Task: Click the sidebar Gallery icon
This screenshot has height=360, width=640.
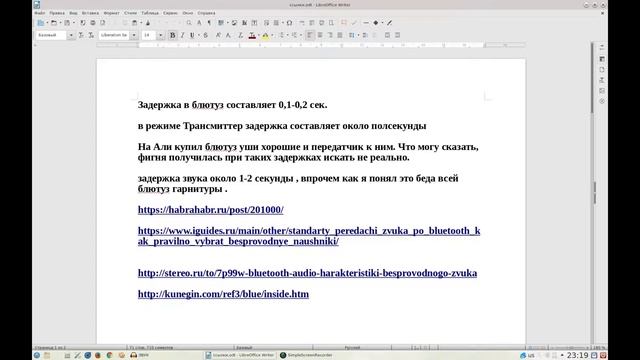Action: pyautogui.click(x=602, y=91)
